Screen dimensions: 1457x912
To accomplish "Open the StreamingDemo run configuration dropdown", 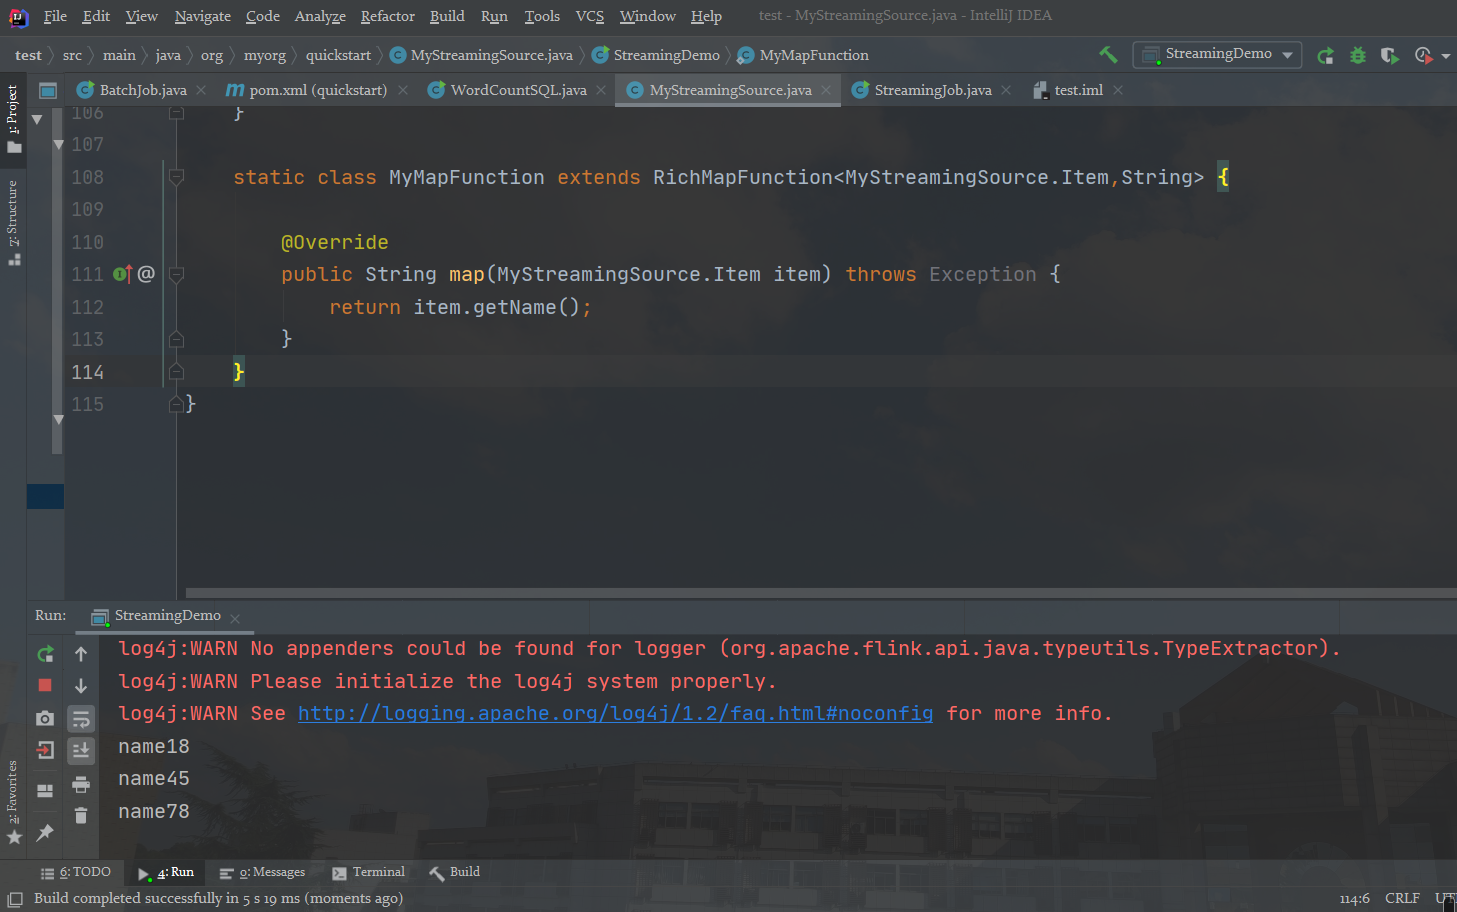I will click(x=1217, y=54).
